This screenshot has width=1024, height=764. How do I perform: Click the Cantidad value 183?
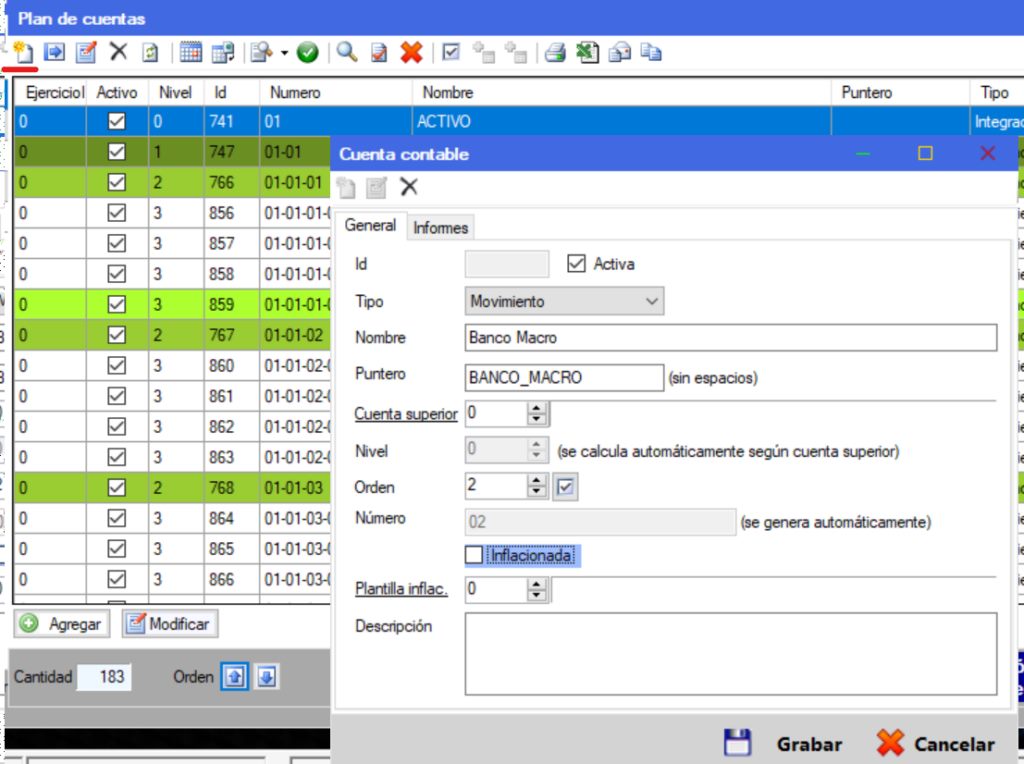[x=104, y=676]
